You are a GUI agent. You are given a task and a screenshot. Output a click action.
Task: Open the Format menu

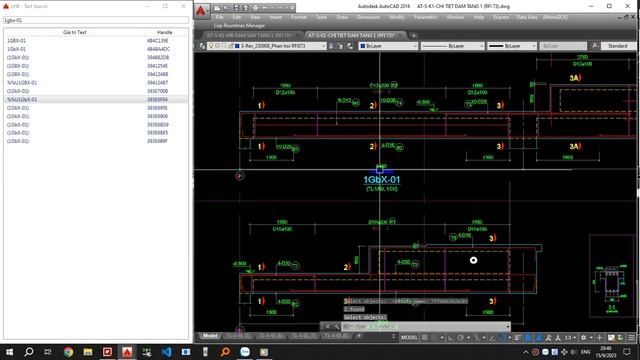(x=298, y=17)
